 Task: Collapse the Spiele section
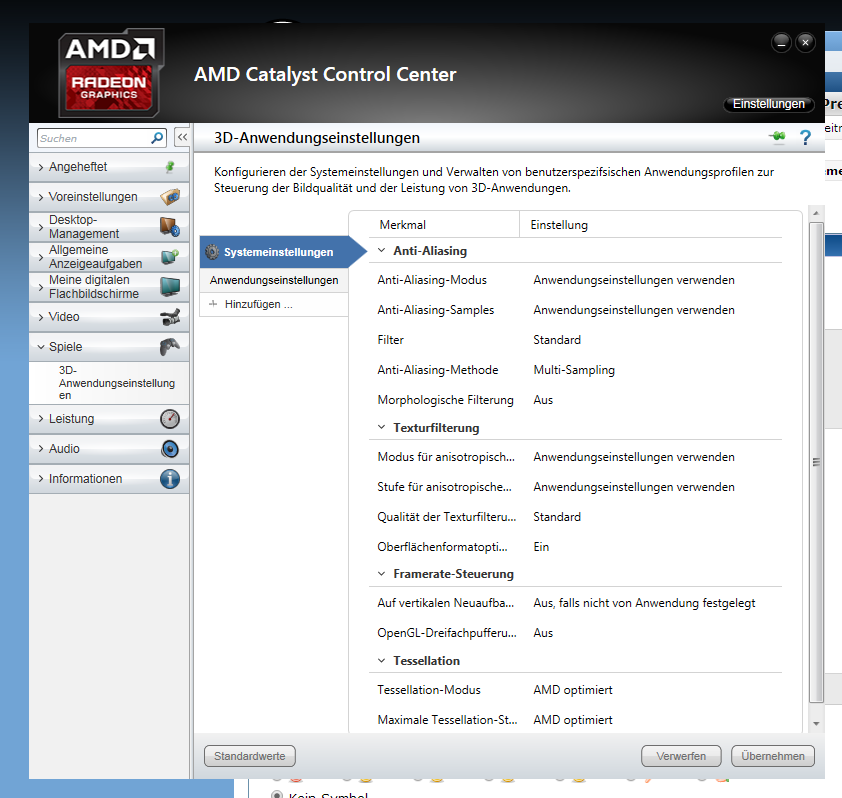(x=41, y=347)
